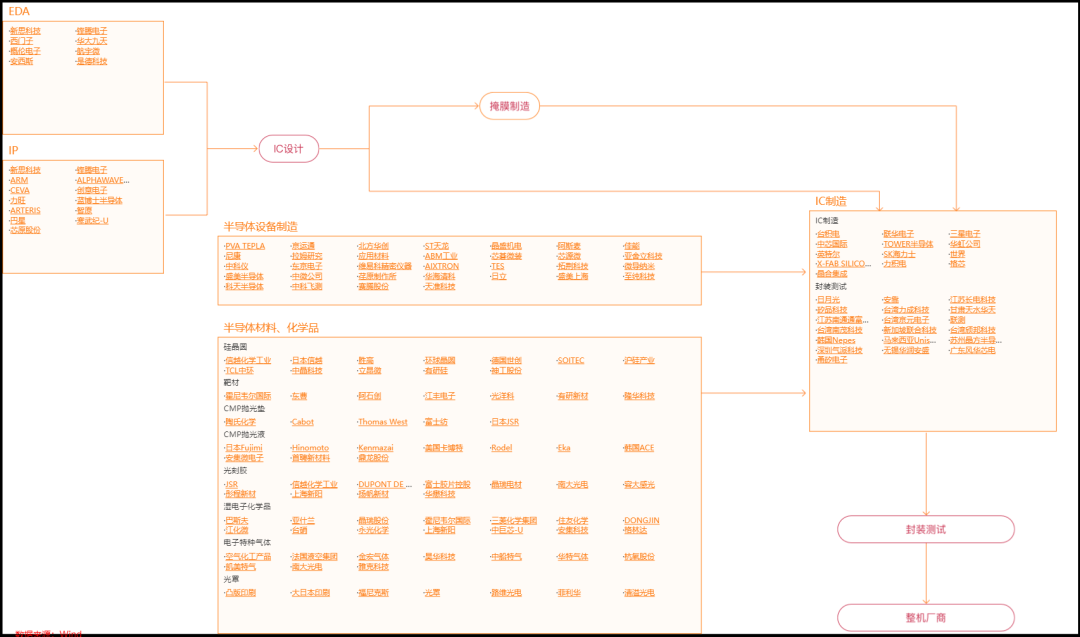This screenshot has height=637, width=1080.
Task: Click the 封装测试 rounded node above 整机厂商
Action: click(x=926, y=530)
